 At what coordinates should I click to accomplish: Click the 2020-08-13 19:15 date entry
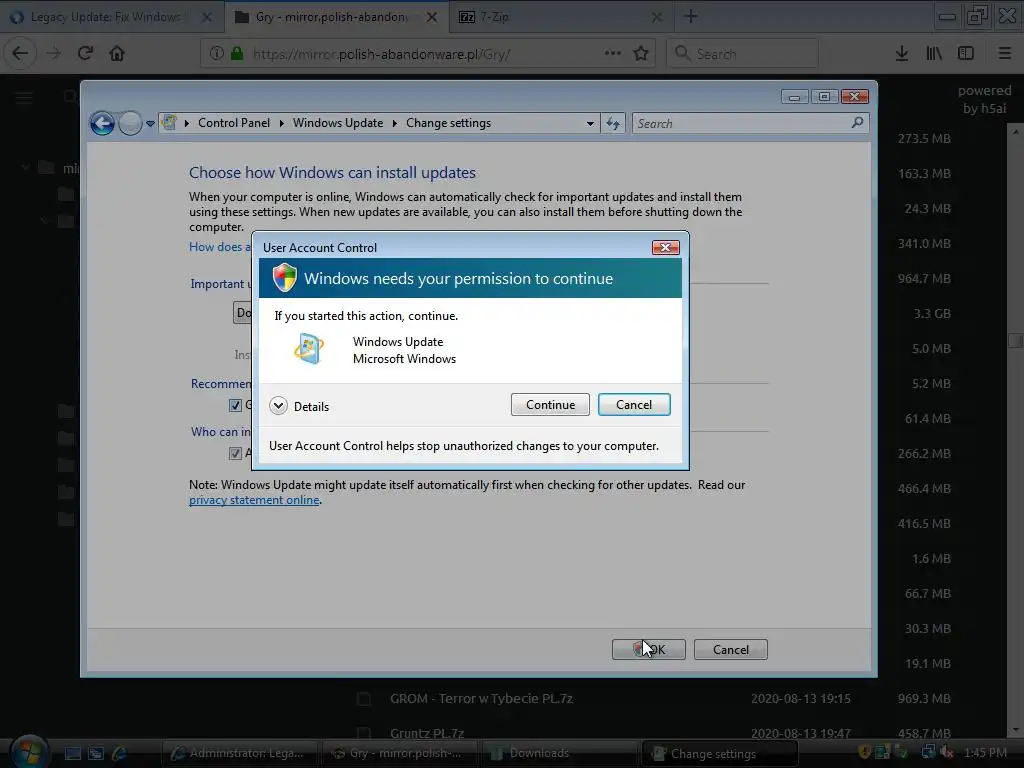click(801, 699)
